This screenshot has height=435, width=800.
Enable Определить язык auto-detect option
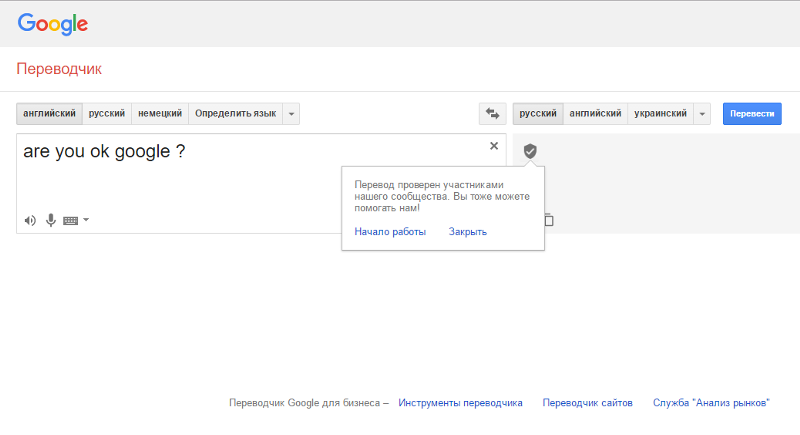tap(236, 114)
